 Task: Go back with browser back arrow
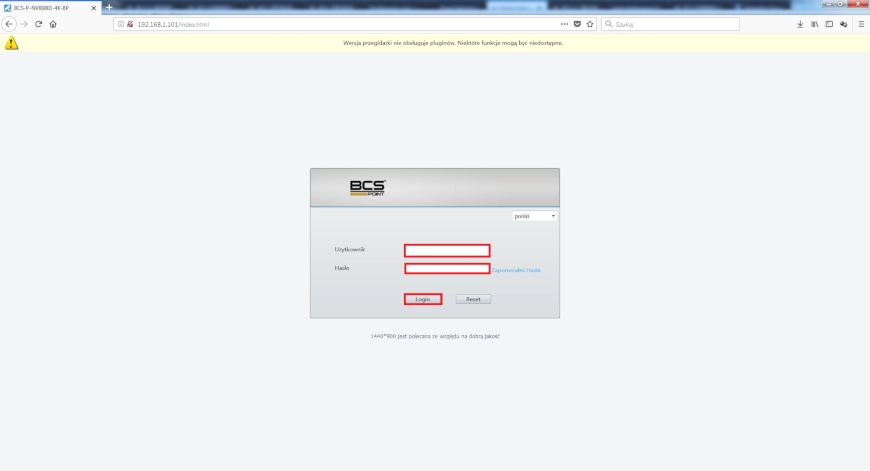tap(9, 24)
